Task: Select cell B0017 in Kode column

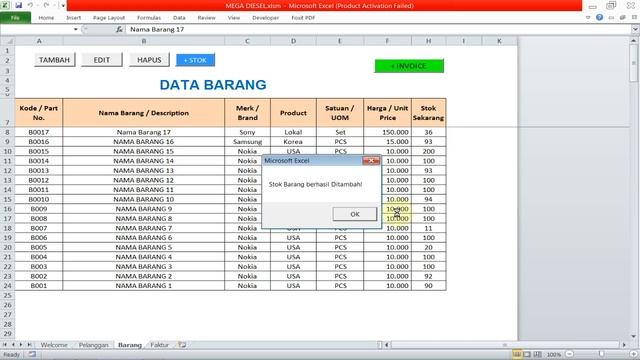Action: (39, 132)
